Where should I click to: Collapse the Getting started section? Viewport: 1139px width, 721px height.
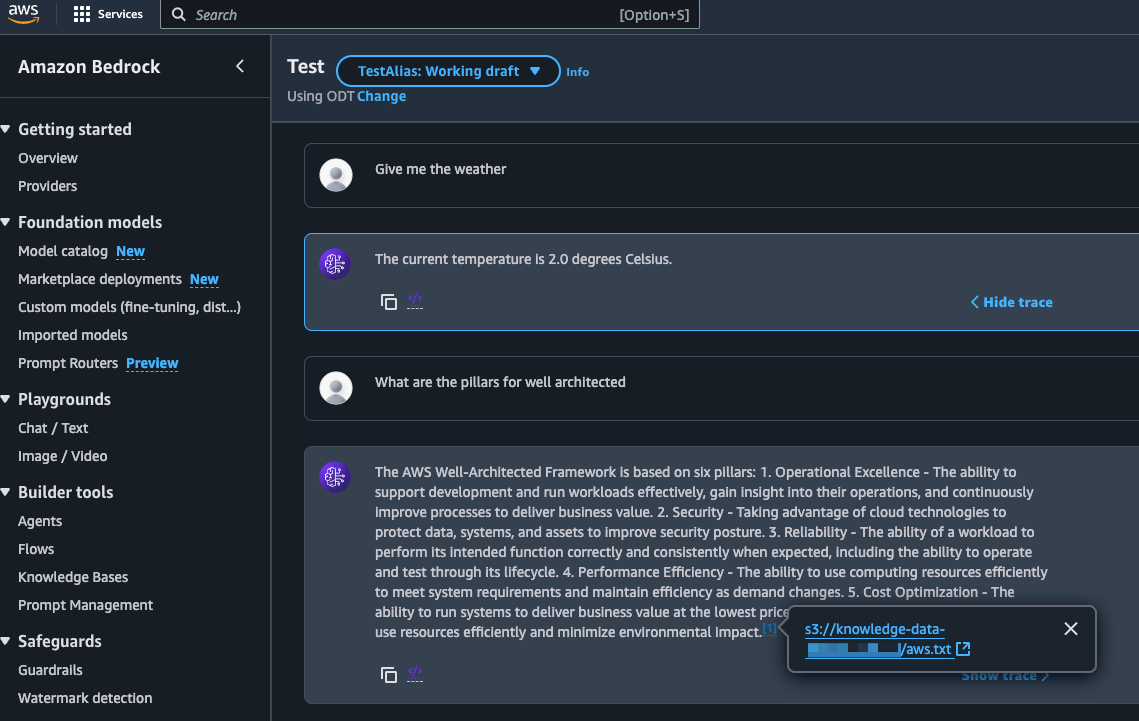[x=6, y=129]
